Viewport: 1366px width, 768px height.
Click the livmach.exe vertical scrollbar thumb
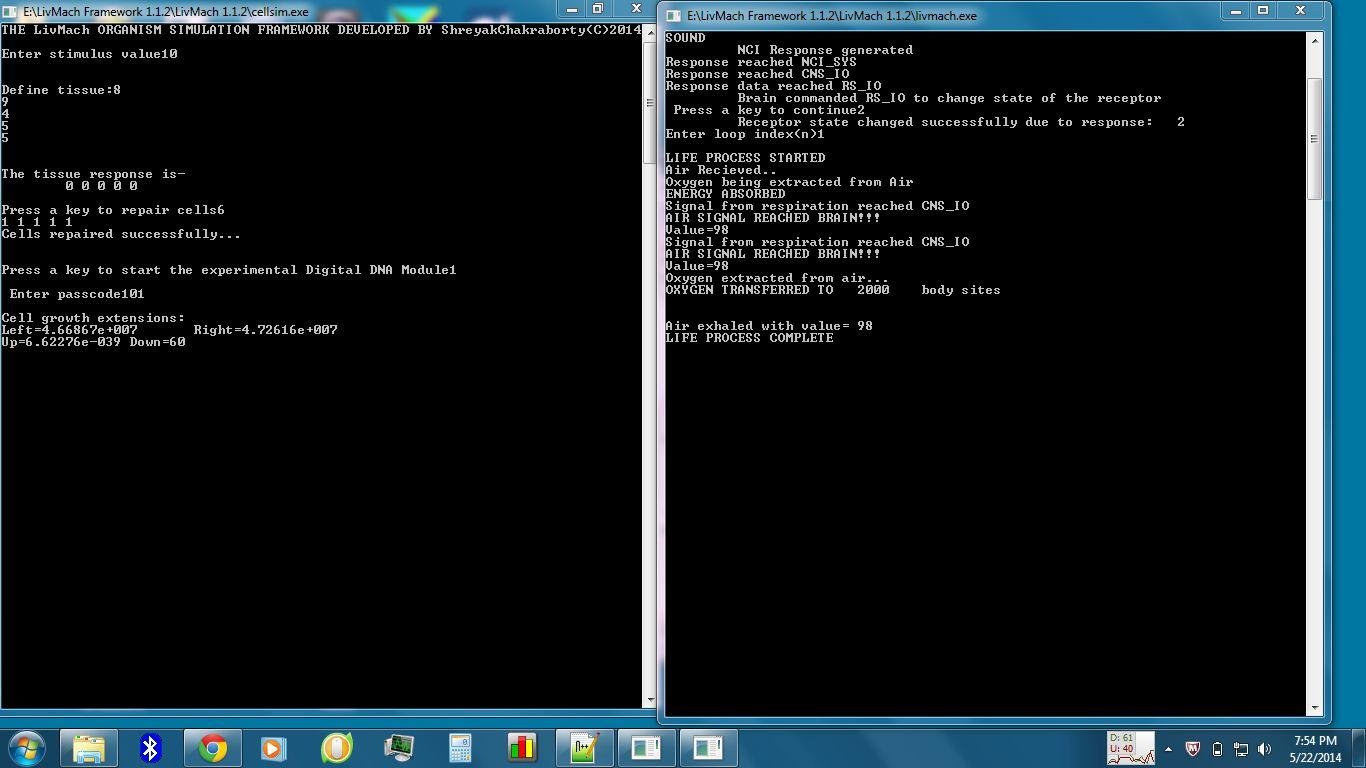tap(1315, 138)
